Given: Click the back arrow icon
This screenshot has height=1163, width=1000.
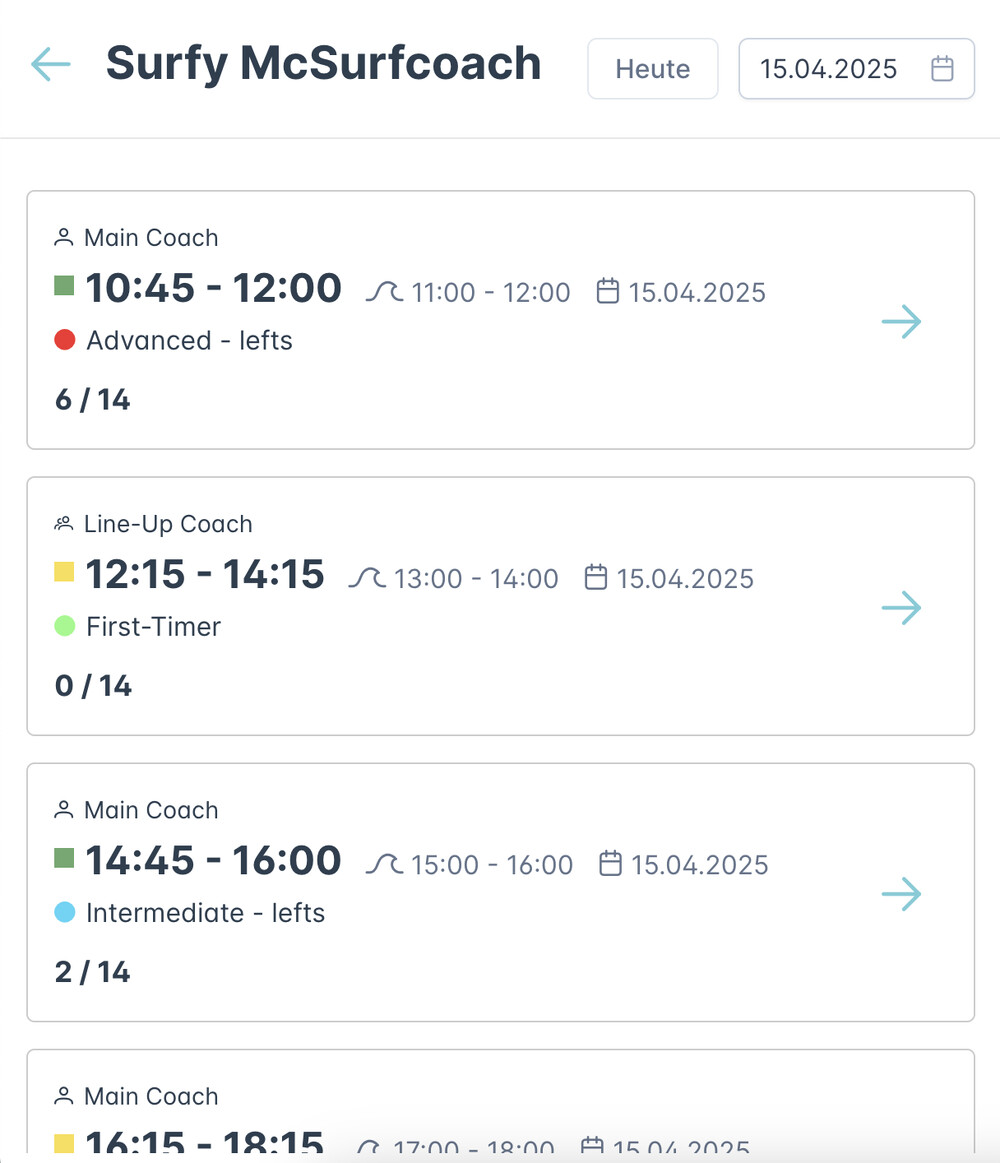Looking at the screenshot, I should click(x=50, y=65).
